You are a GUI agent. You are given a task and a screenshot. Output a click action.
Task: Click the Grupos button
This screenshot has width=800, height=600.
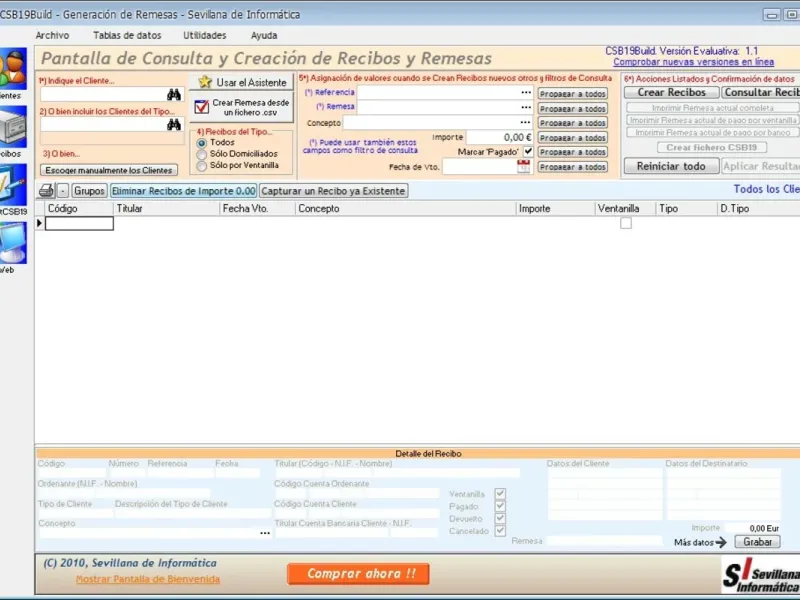89,191
